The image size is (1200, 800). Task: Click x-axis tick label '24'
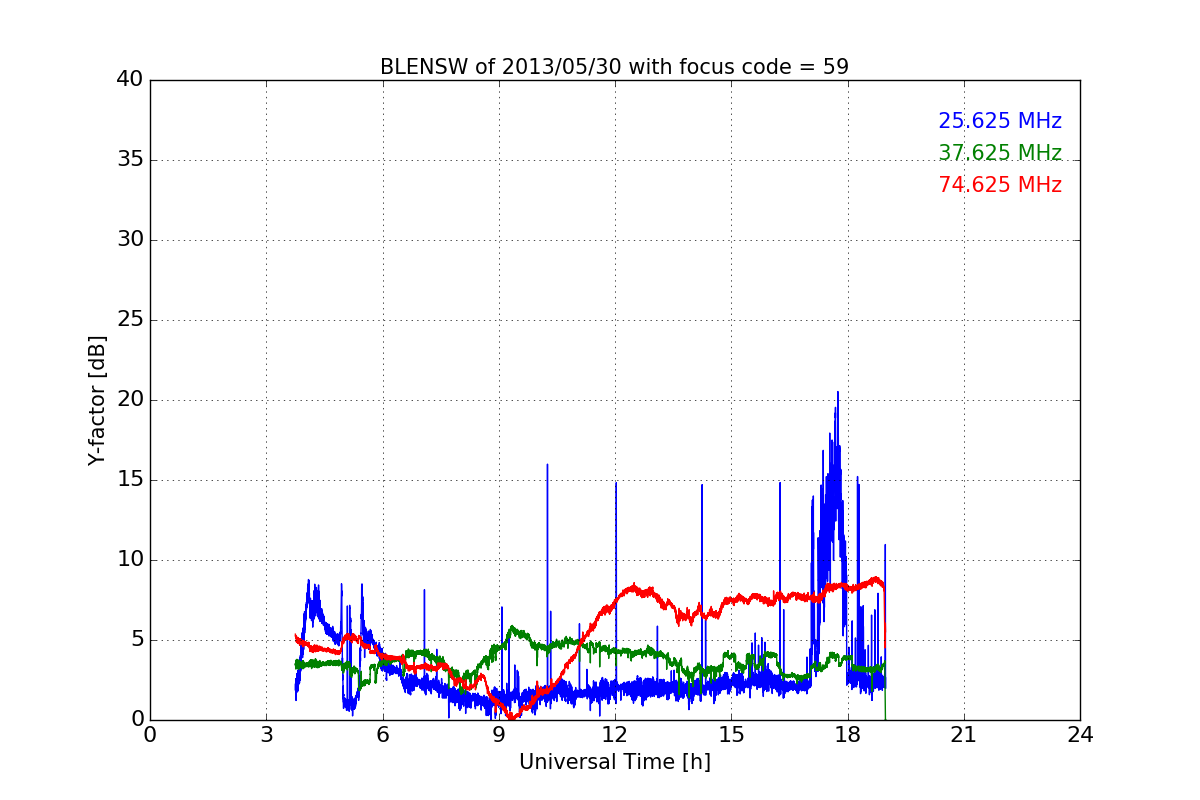(x=1080, y=735)
